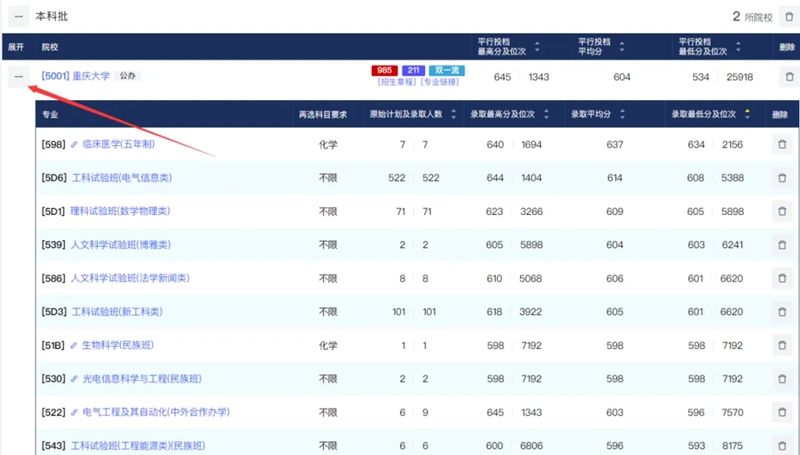
Task: Sort by 平行投档最高分及位次 column
Action: pos(536,46)
